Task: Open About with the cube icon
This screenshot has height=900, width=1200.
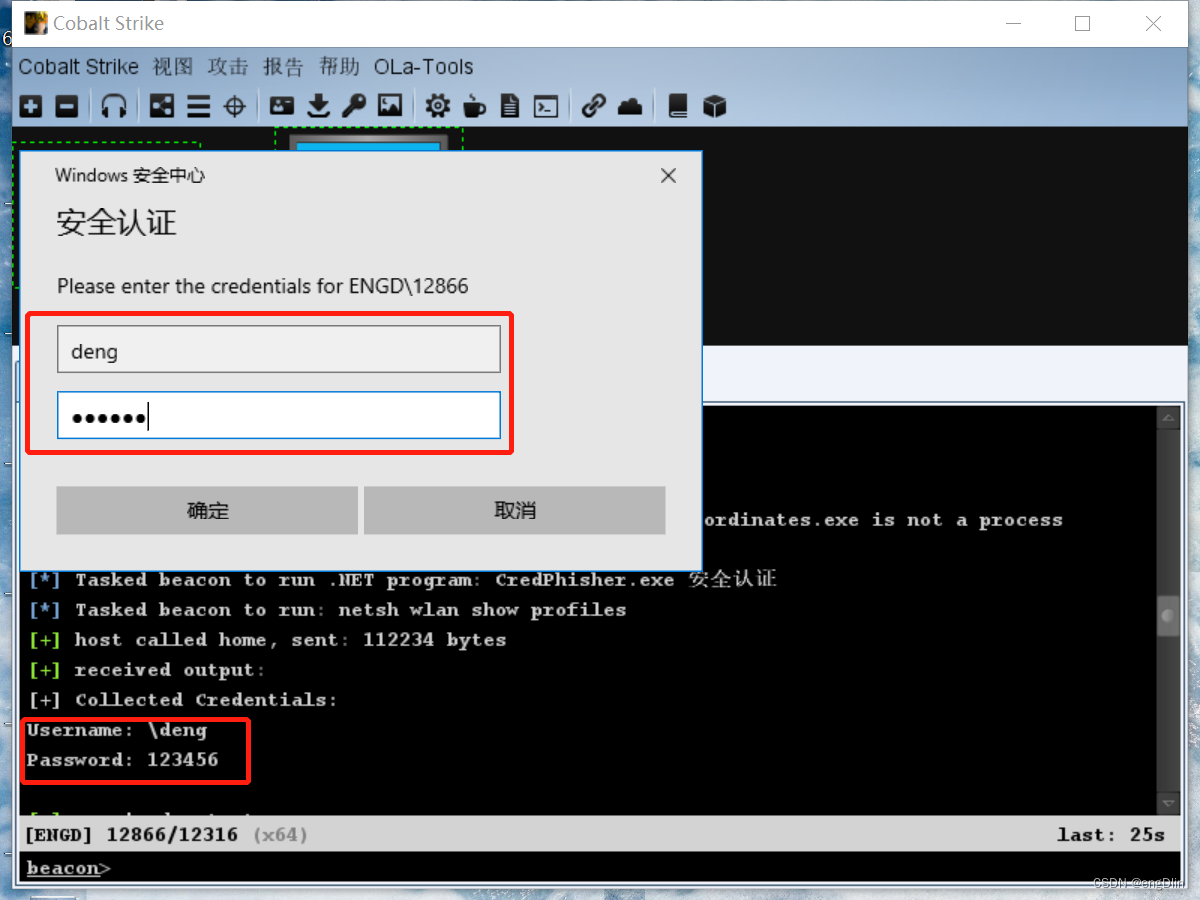Action: (714, 106)
